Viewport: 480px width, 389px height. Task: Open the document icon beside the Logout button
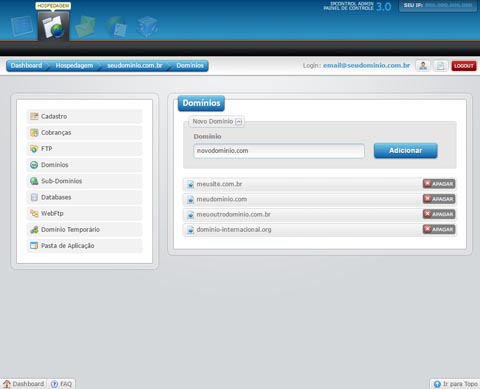pos(441,66)
